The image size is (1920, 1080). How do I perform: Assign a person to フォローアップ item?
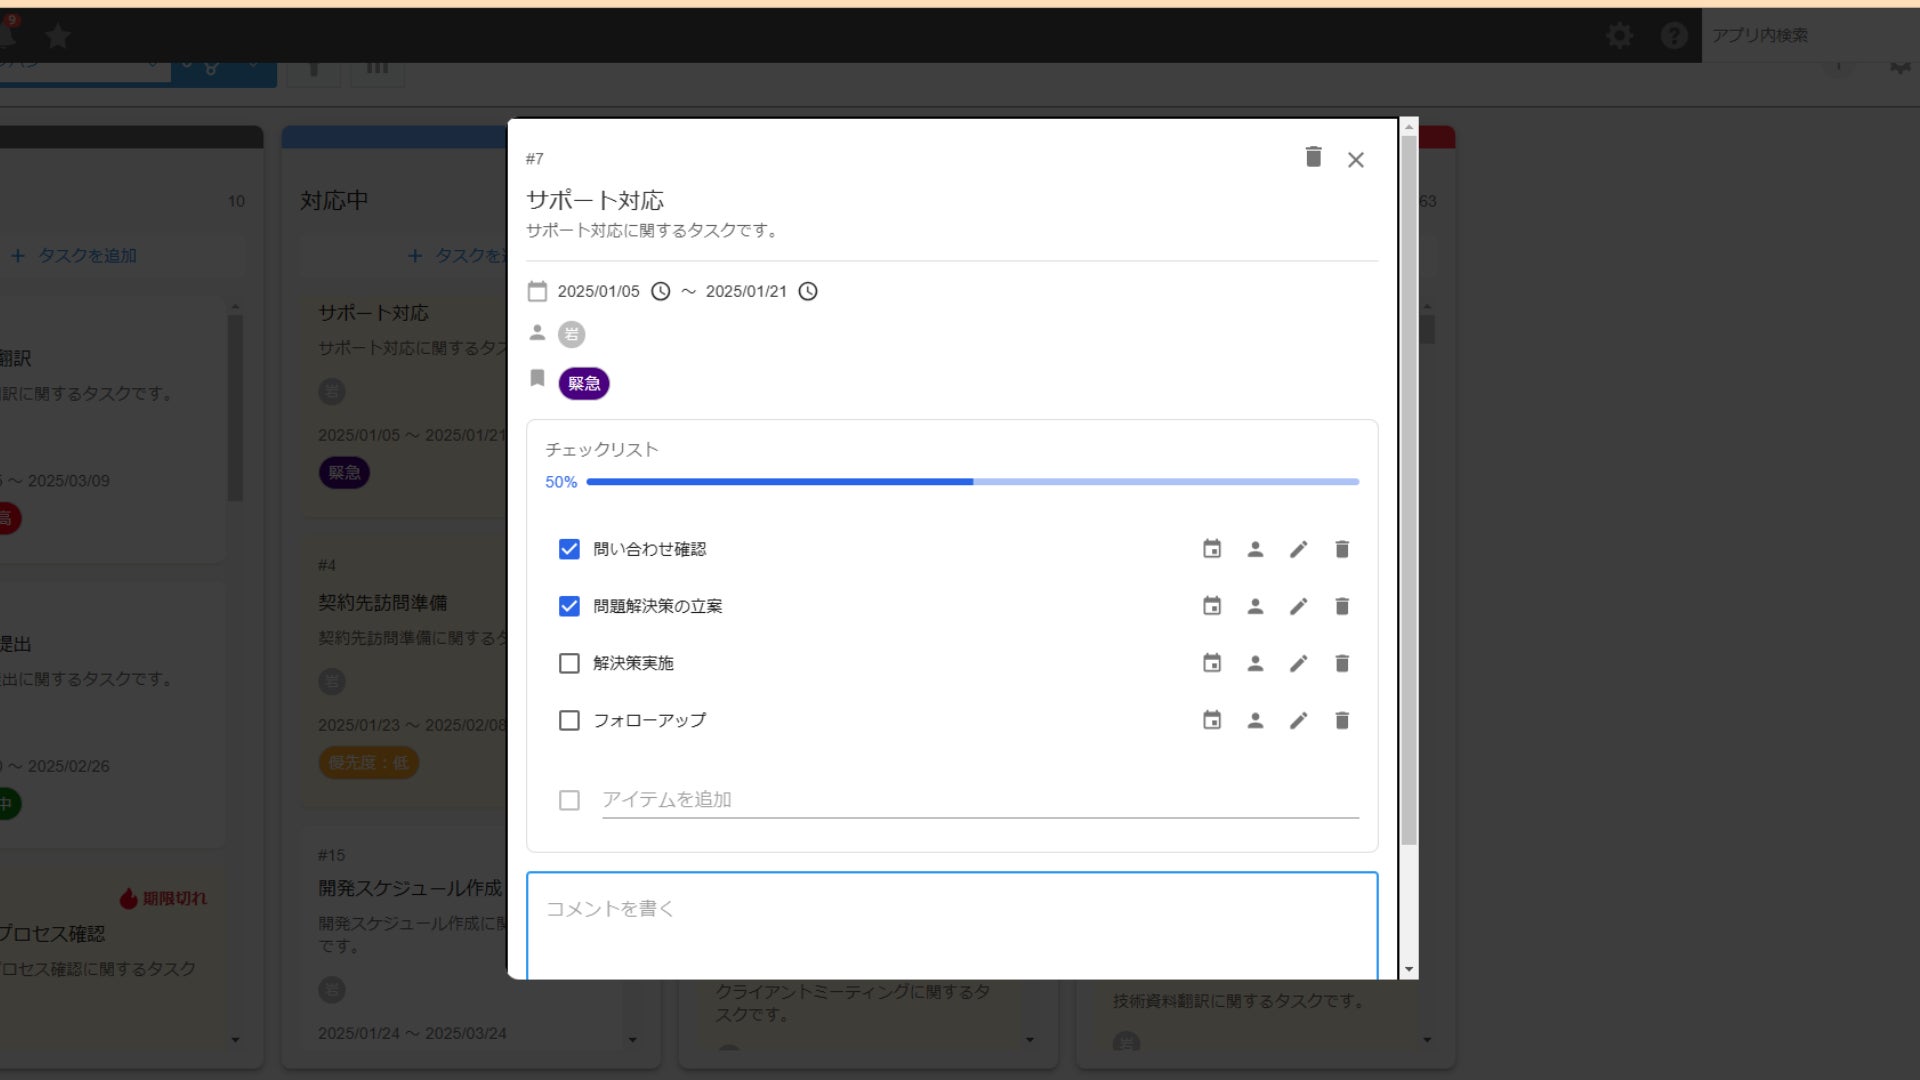pyautogui.click(x=1255, y=720)
